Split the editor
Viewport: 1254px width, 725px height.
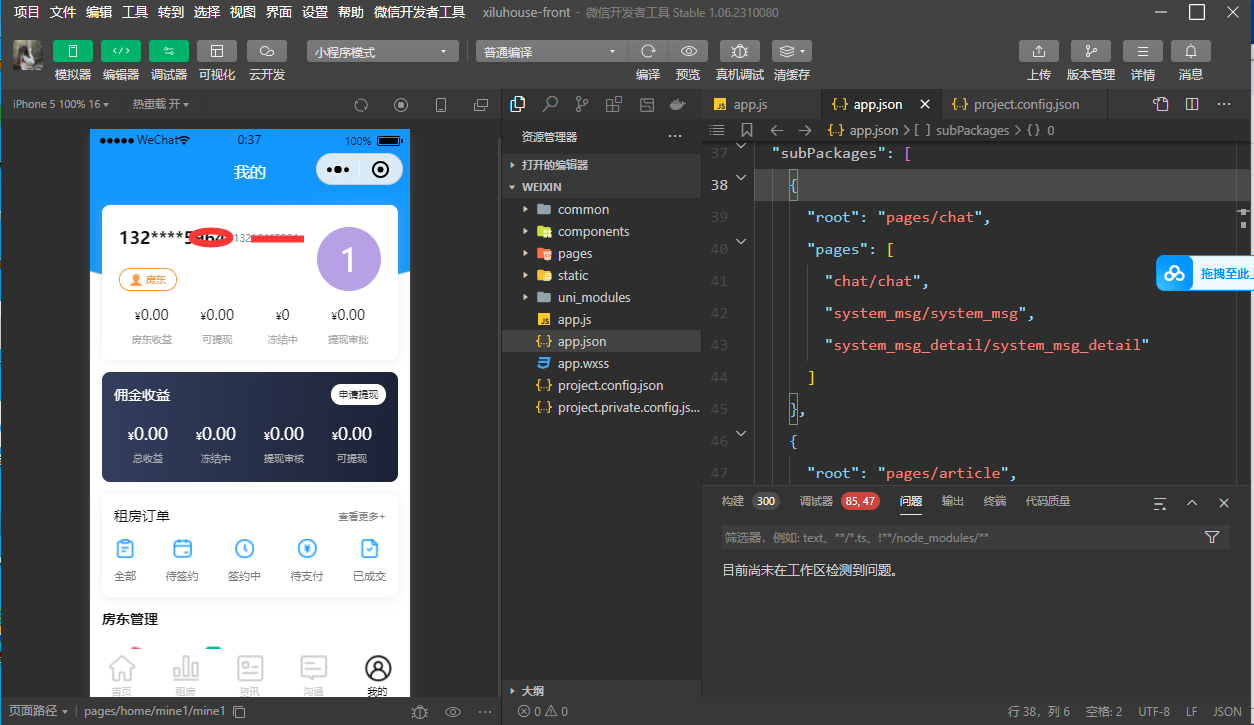1191,104
